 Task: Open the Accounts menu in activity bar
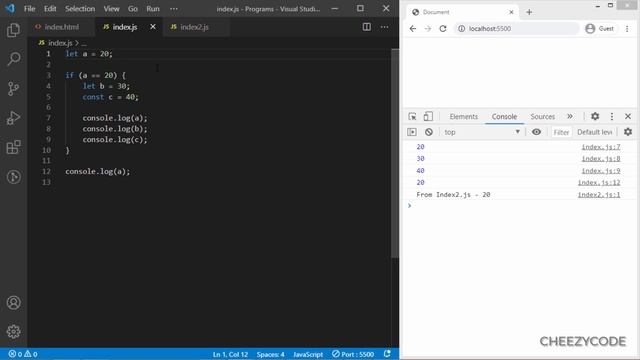pyautogui.click(x=13, y=302)
